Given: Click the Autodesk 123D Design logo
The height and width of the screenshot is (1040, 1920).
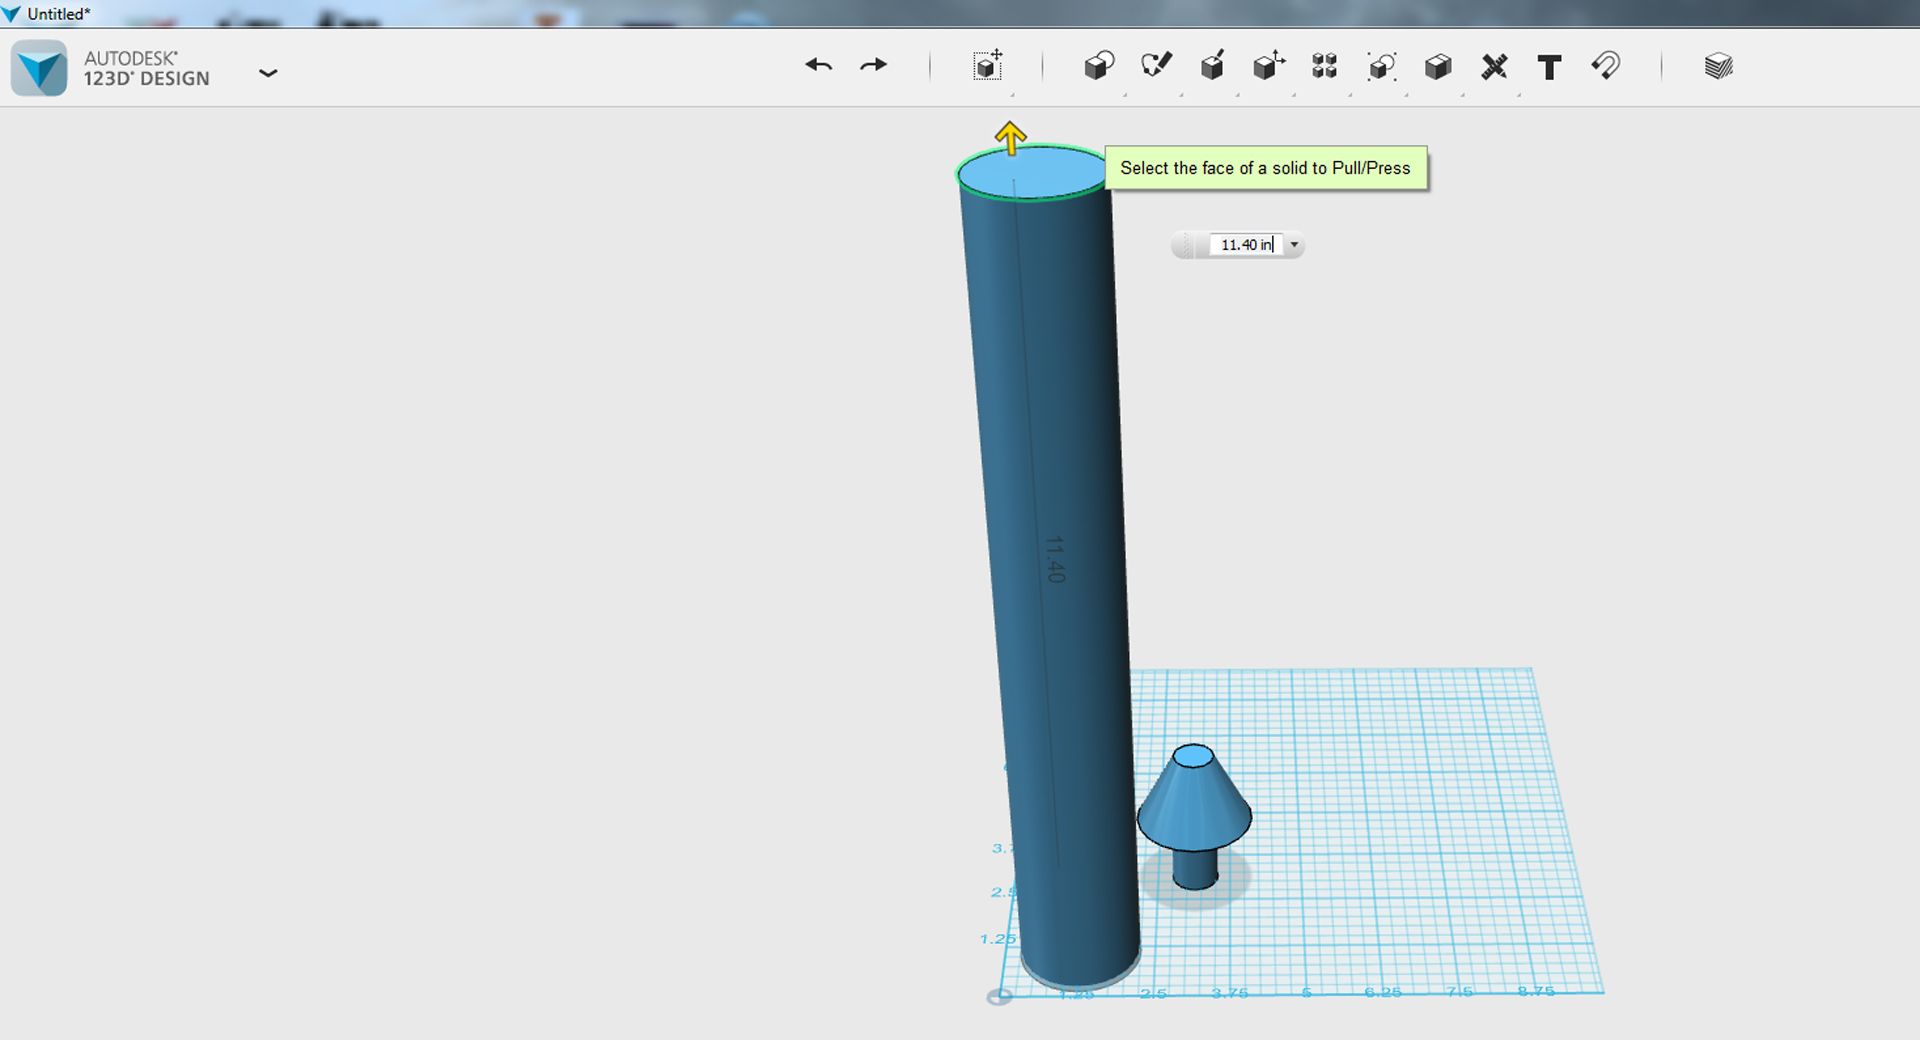Looking at the screenshot, I should click(x=39, y=68).
